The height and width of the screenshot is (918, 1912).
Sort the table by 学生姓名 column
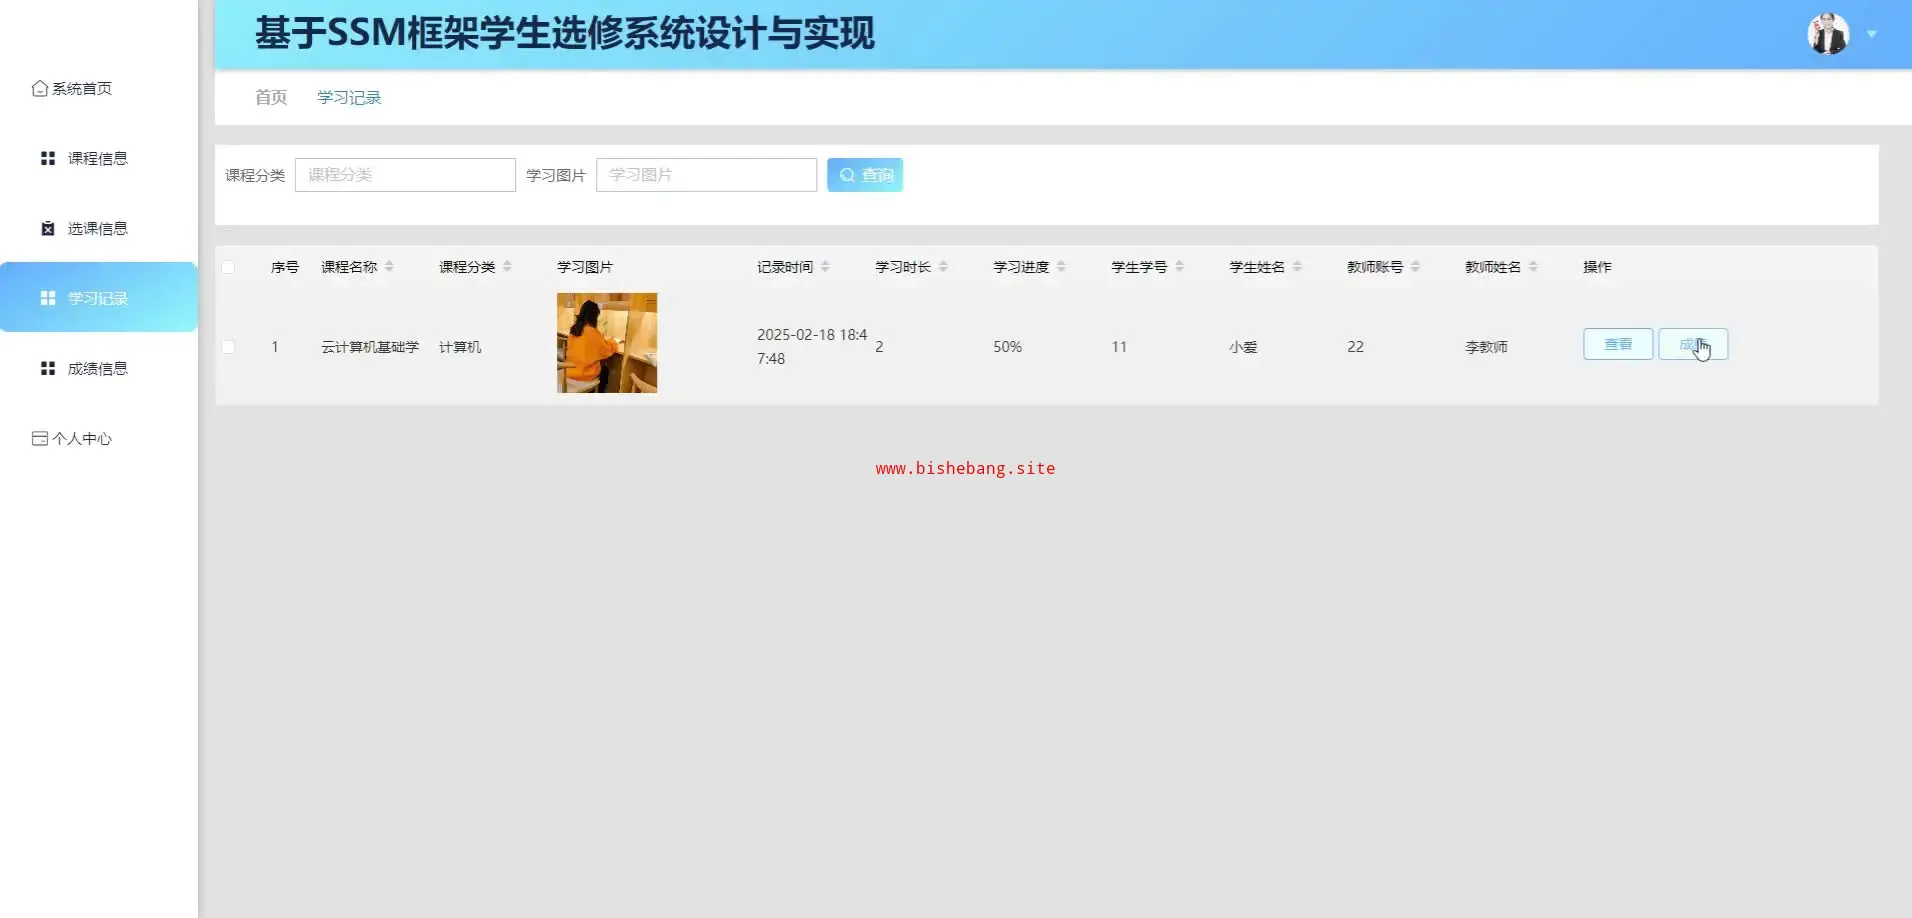(x=1297, y=267)
